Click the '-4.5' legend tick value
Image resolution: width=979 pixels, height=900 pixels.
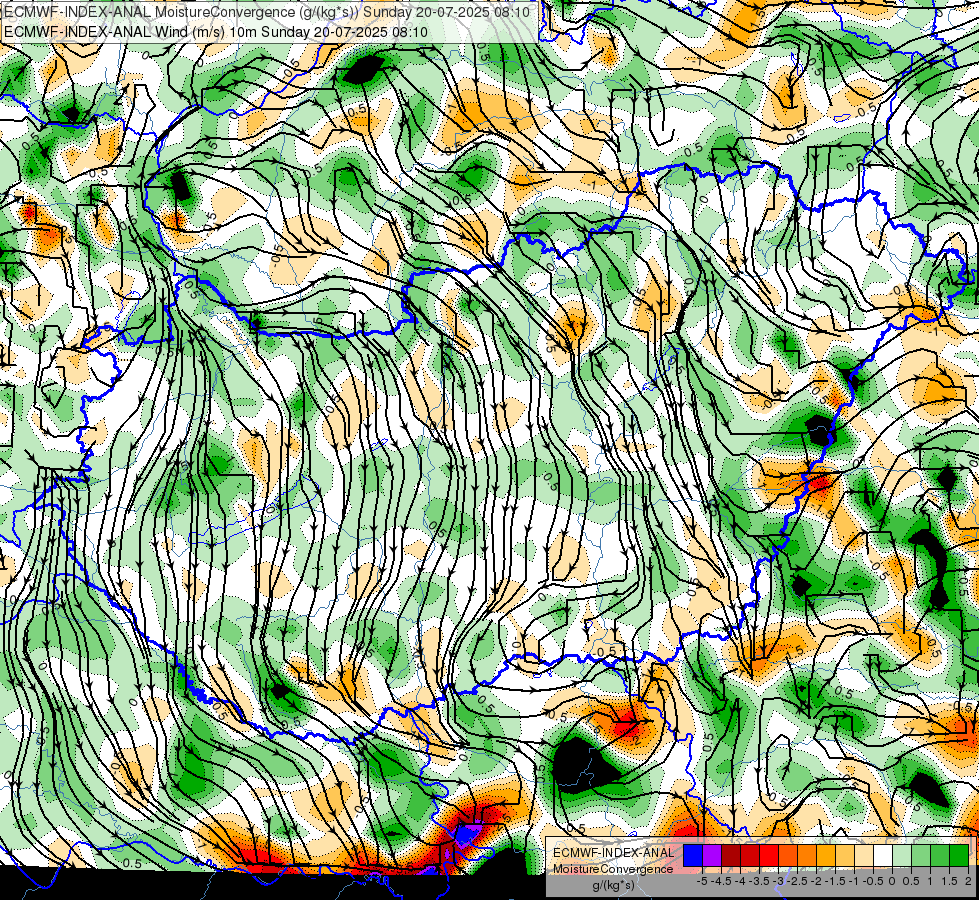click(721, 881)
